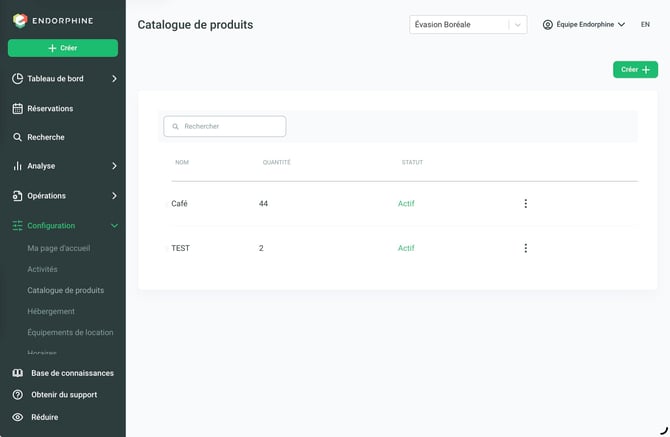Screen dimensions: 670x437
Task: Click the Réduire eye icon
Action: coord(18,417)
